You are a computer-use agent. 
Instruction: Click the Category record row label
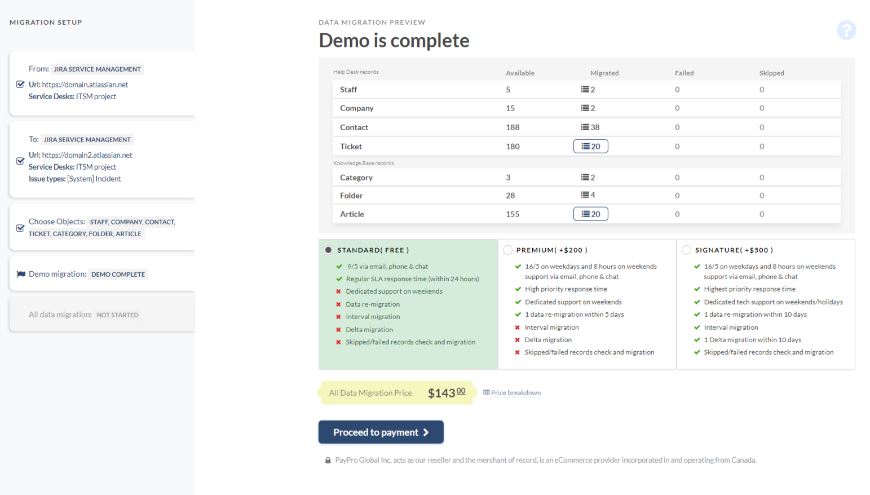(x=356, y=178)
